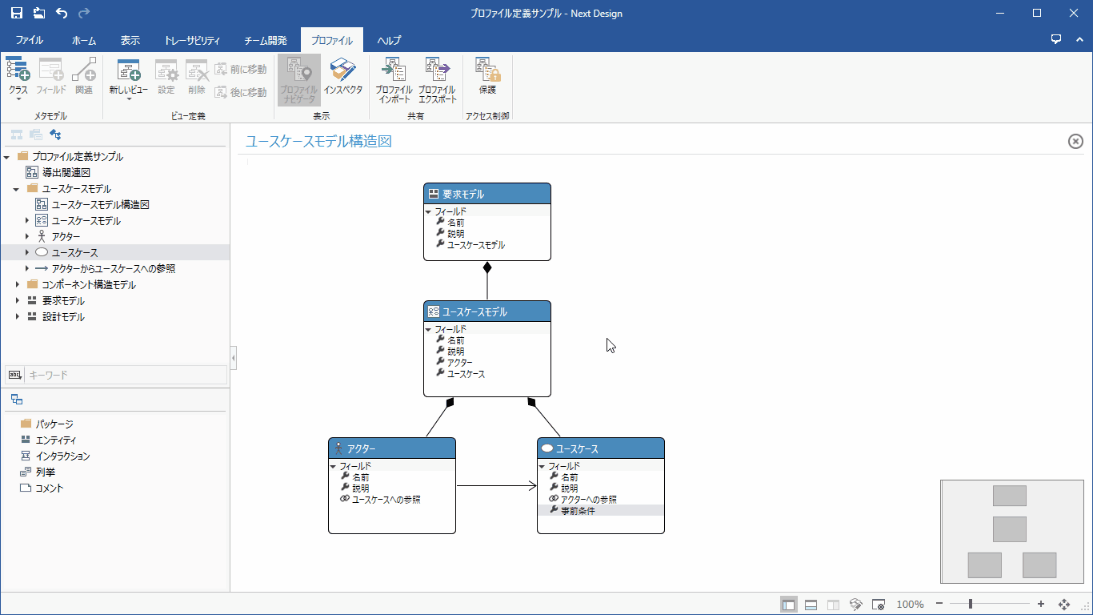Open access control with the 保護 icon

486,72
